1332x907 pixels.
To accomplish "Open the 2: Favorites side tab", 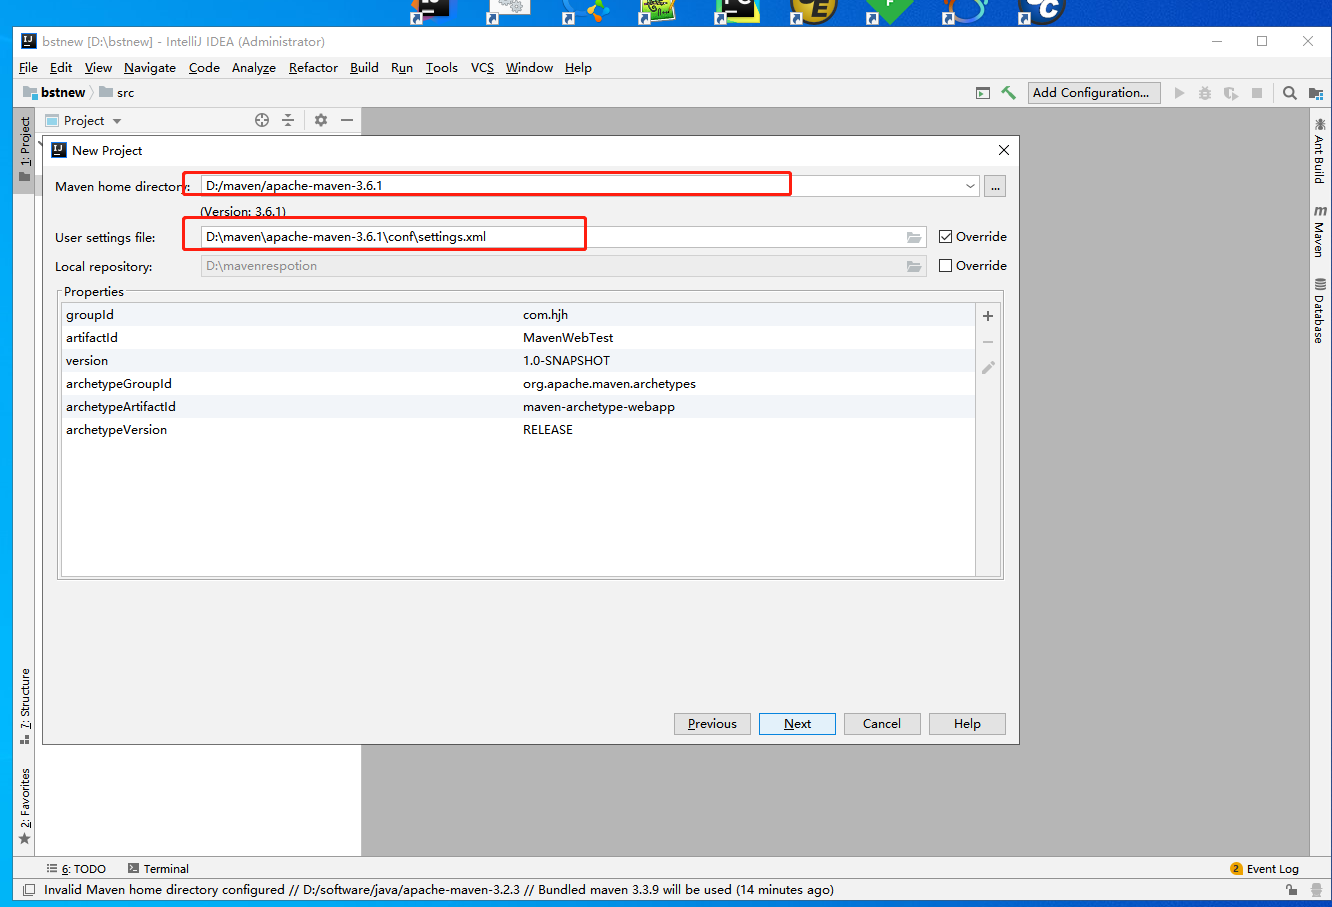I will 25,806.
